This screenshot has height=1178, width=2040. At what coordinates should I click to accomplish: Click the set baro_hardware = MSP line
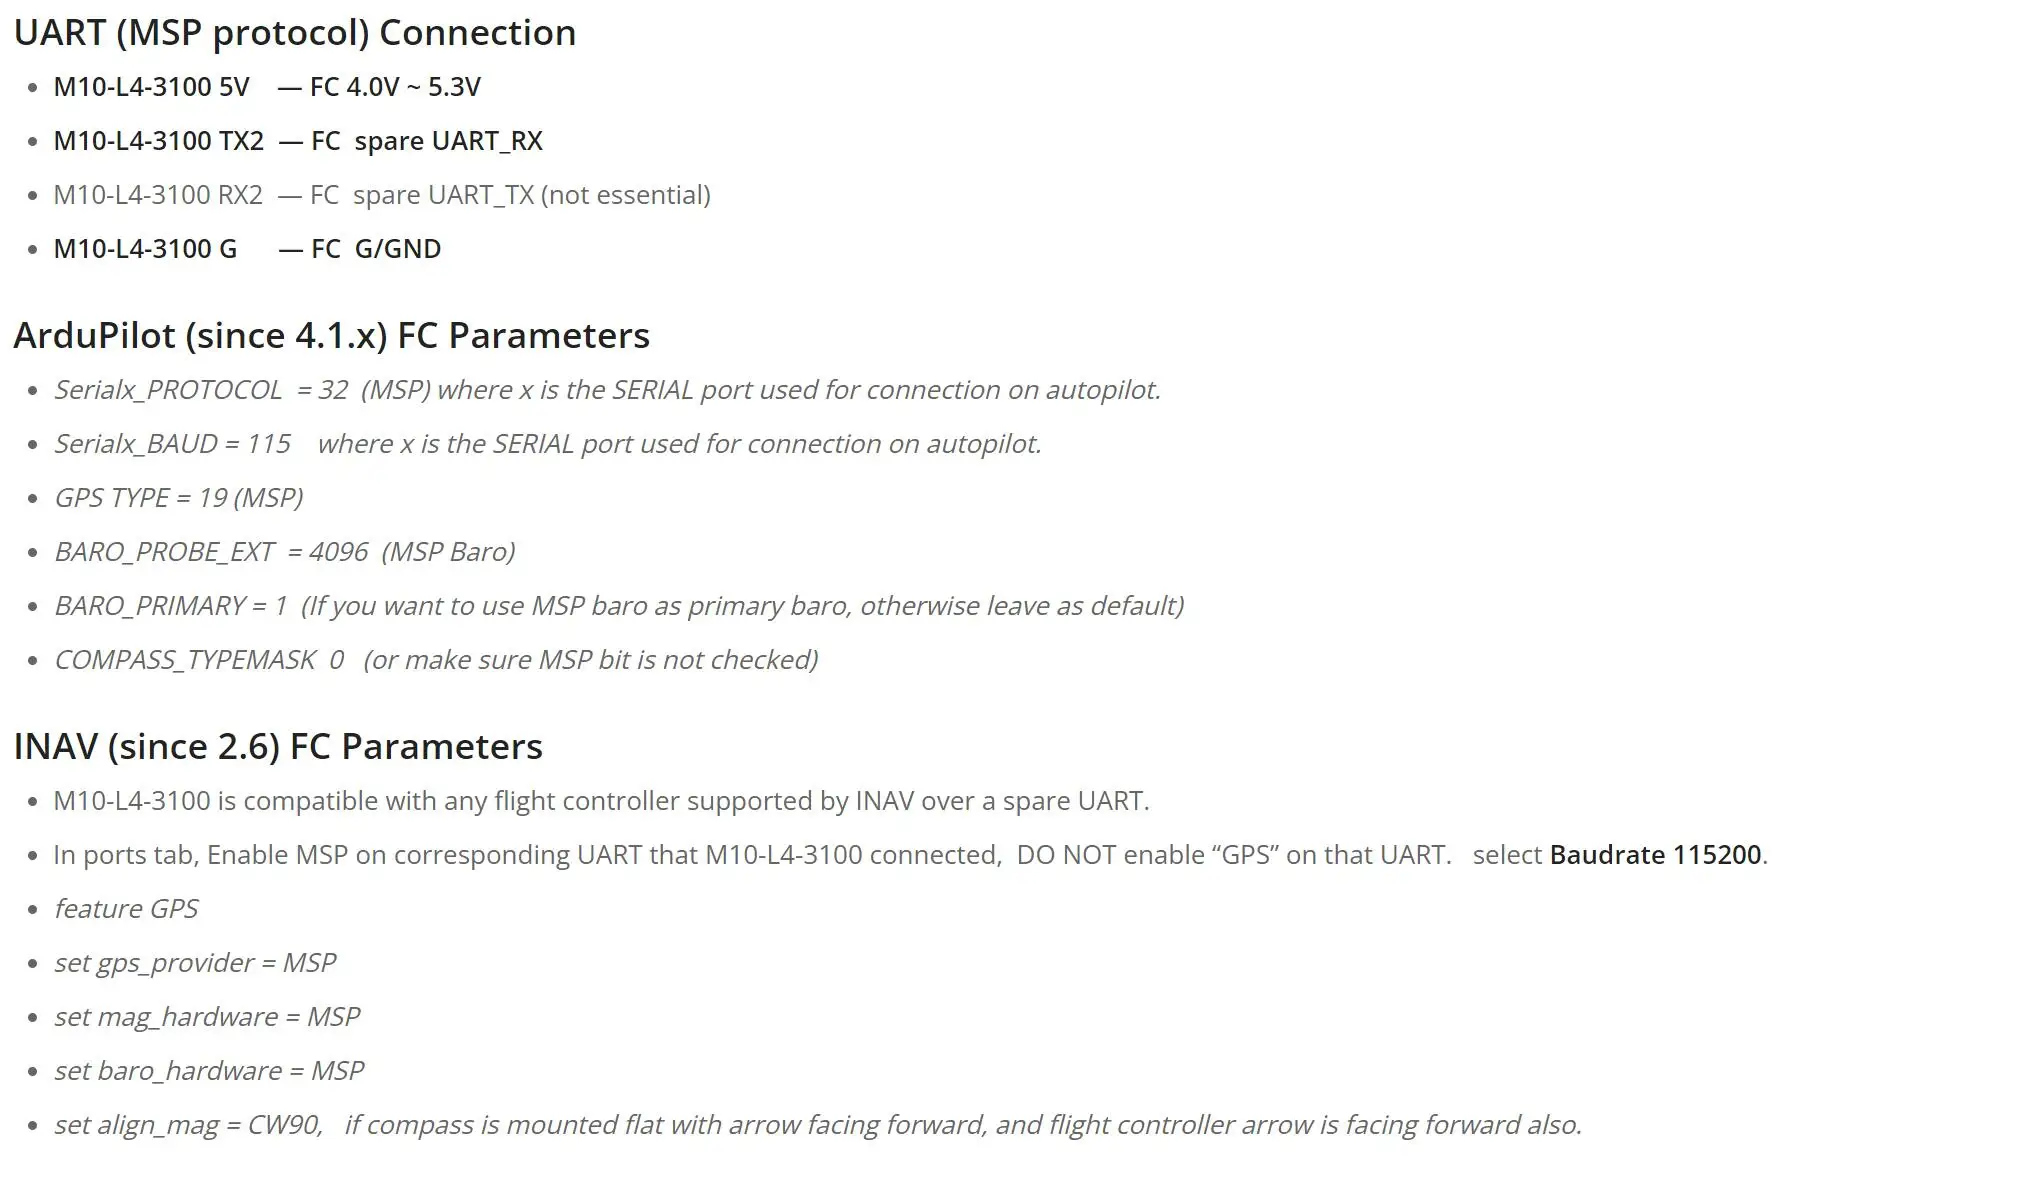click(208, 1071)
